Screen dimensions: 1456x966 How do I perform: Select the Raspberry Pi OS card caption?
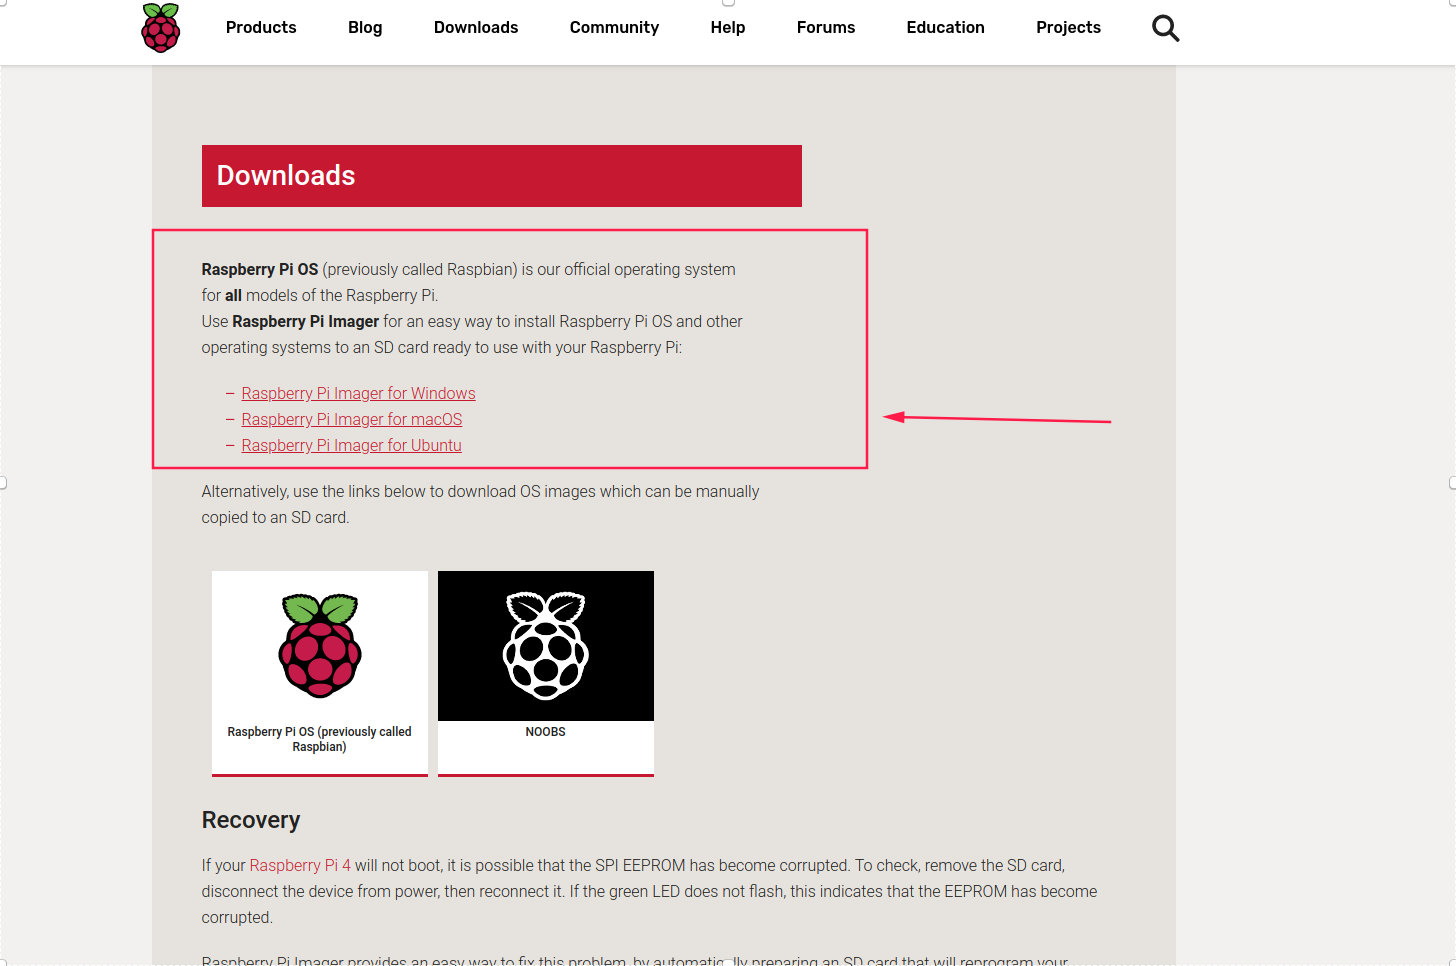coord(319,739)
